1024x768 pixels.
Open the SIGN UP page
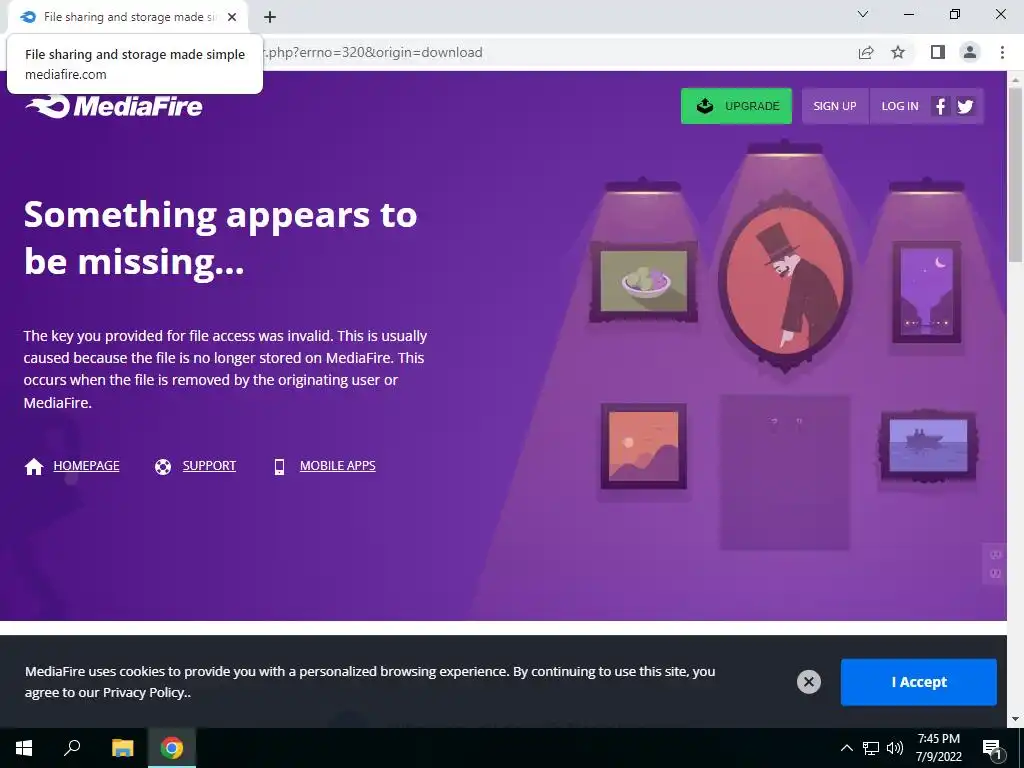tap(835, 106)
